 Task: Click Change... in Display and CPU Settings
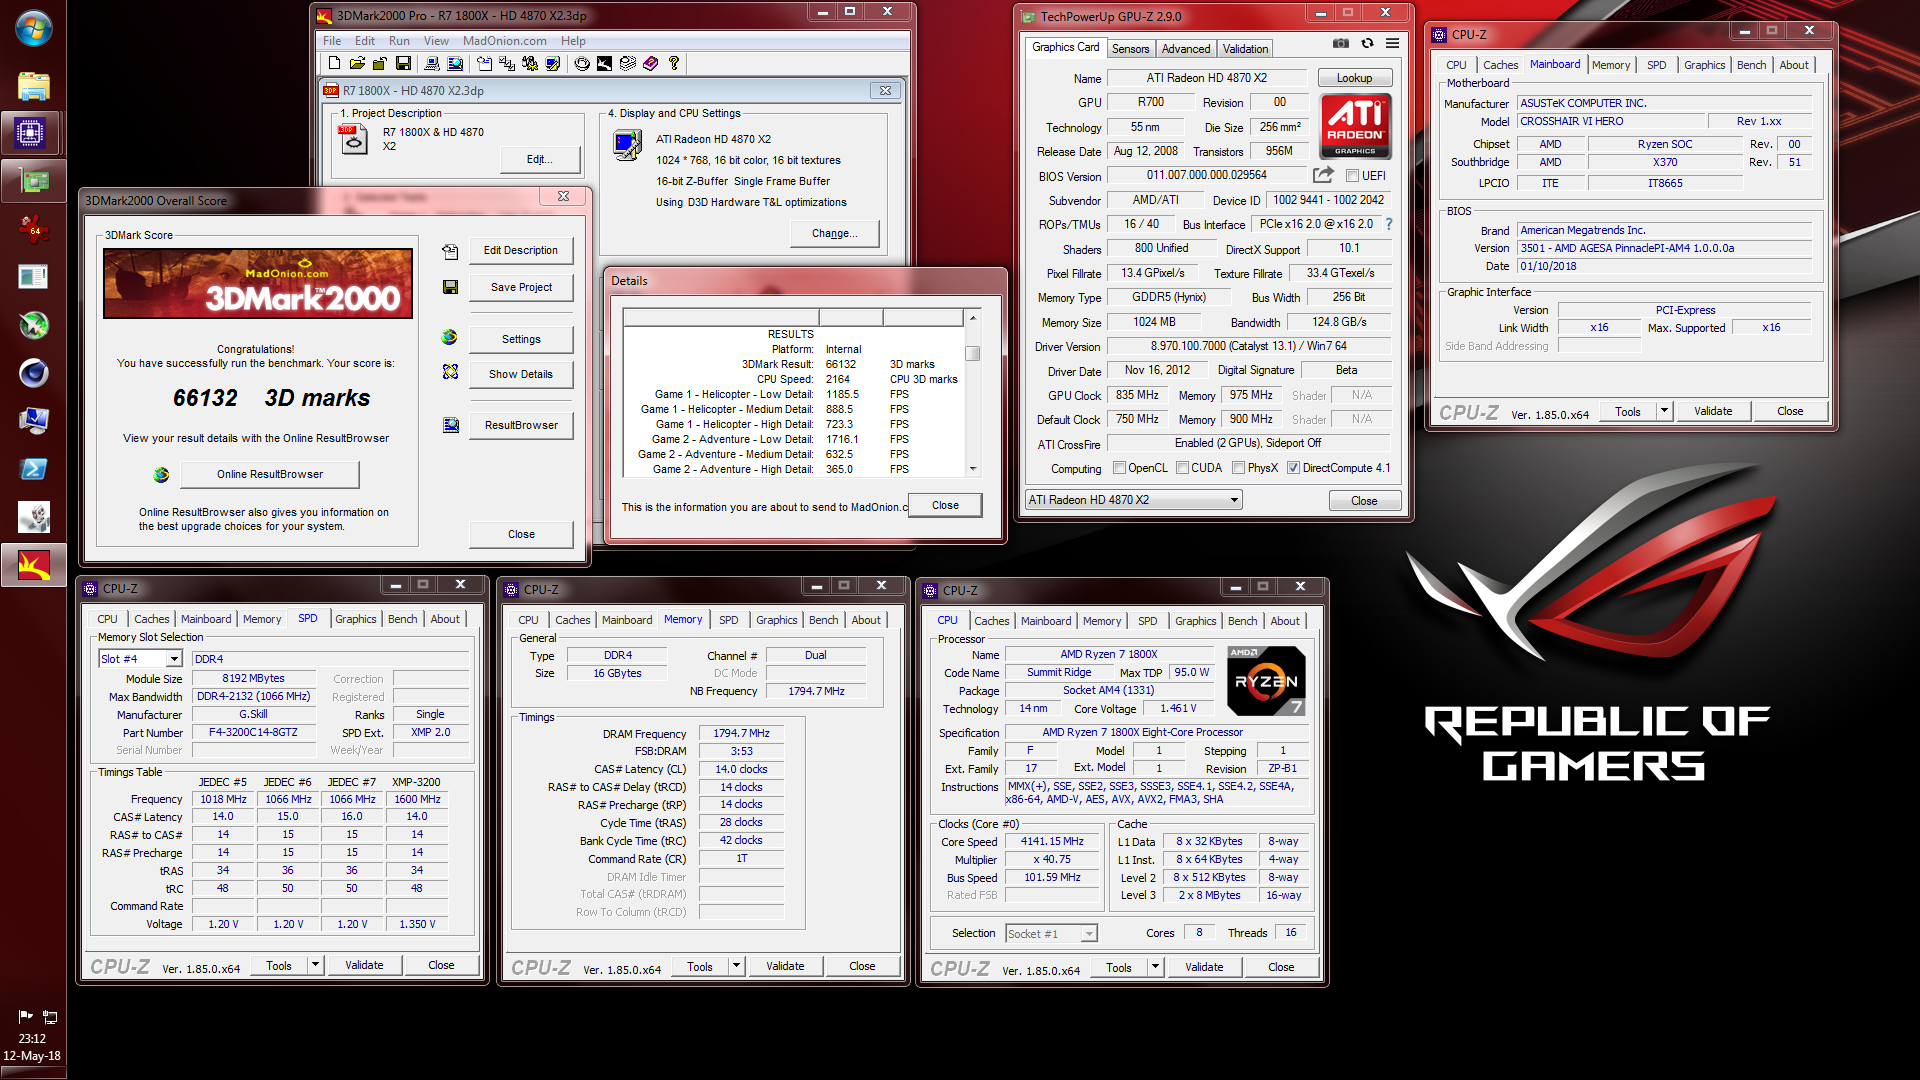834,233
